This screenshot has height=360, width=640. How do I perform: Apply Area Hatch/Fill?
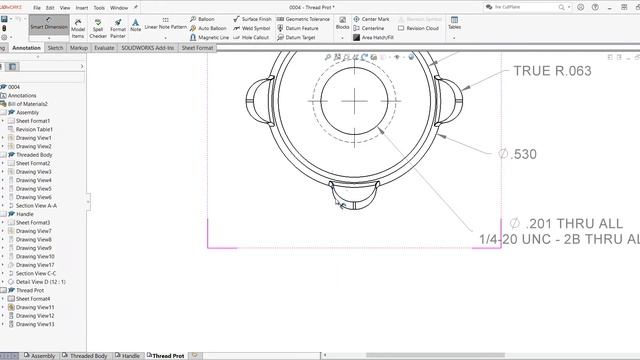(x=373, y=38)
